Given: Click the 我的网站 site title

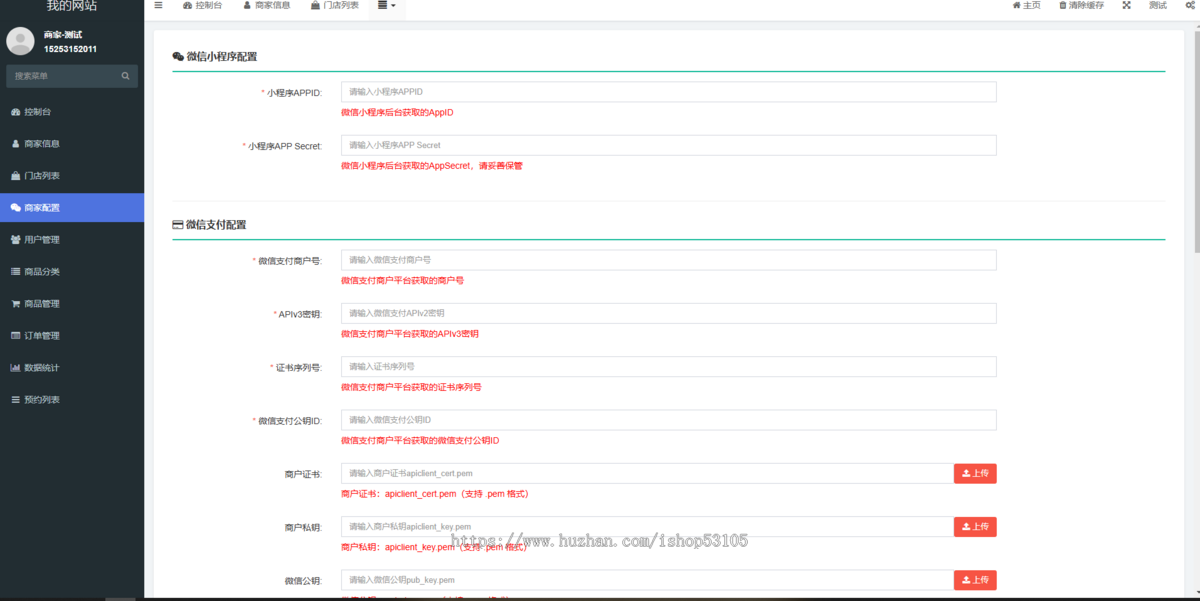Looking at the screenshot, I should click(72, 6).
